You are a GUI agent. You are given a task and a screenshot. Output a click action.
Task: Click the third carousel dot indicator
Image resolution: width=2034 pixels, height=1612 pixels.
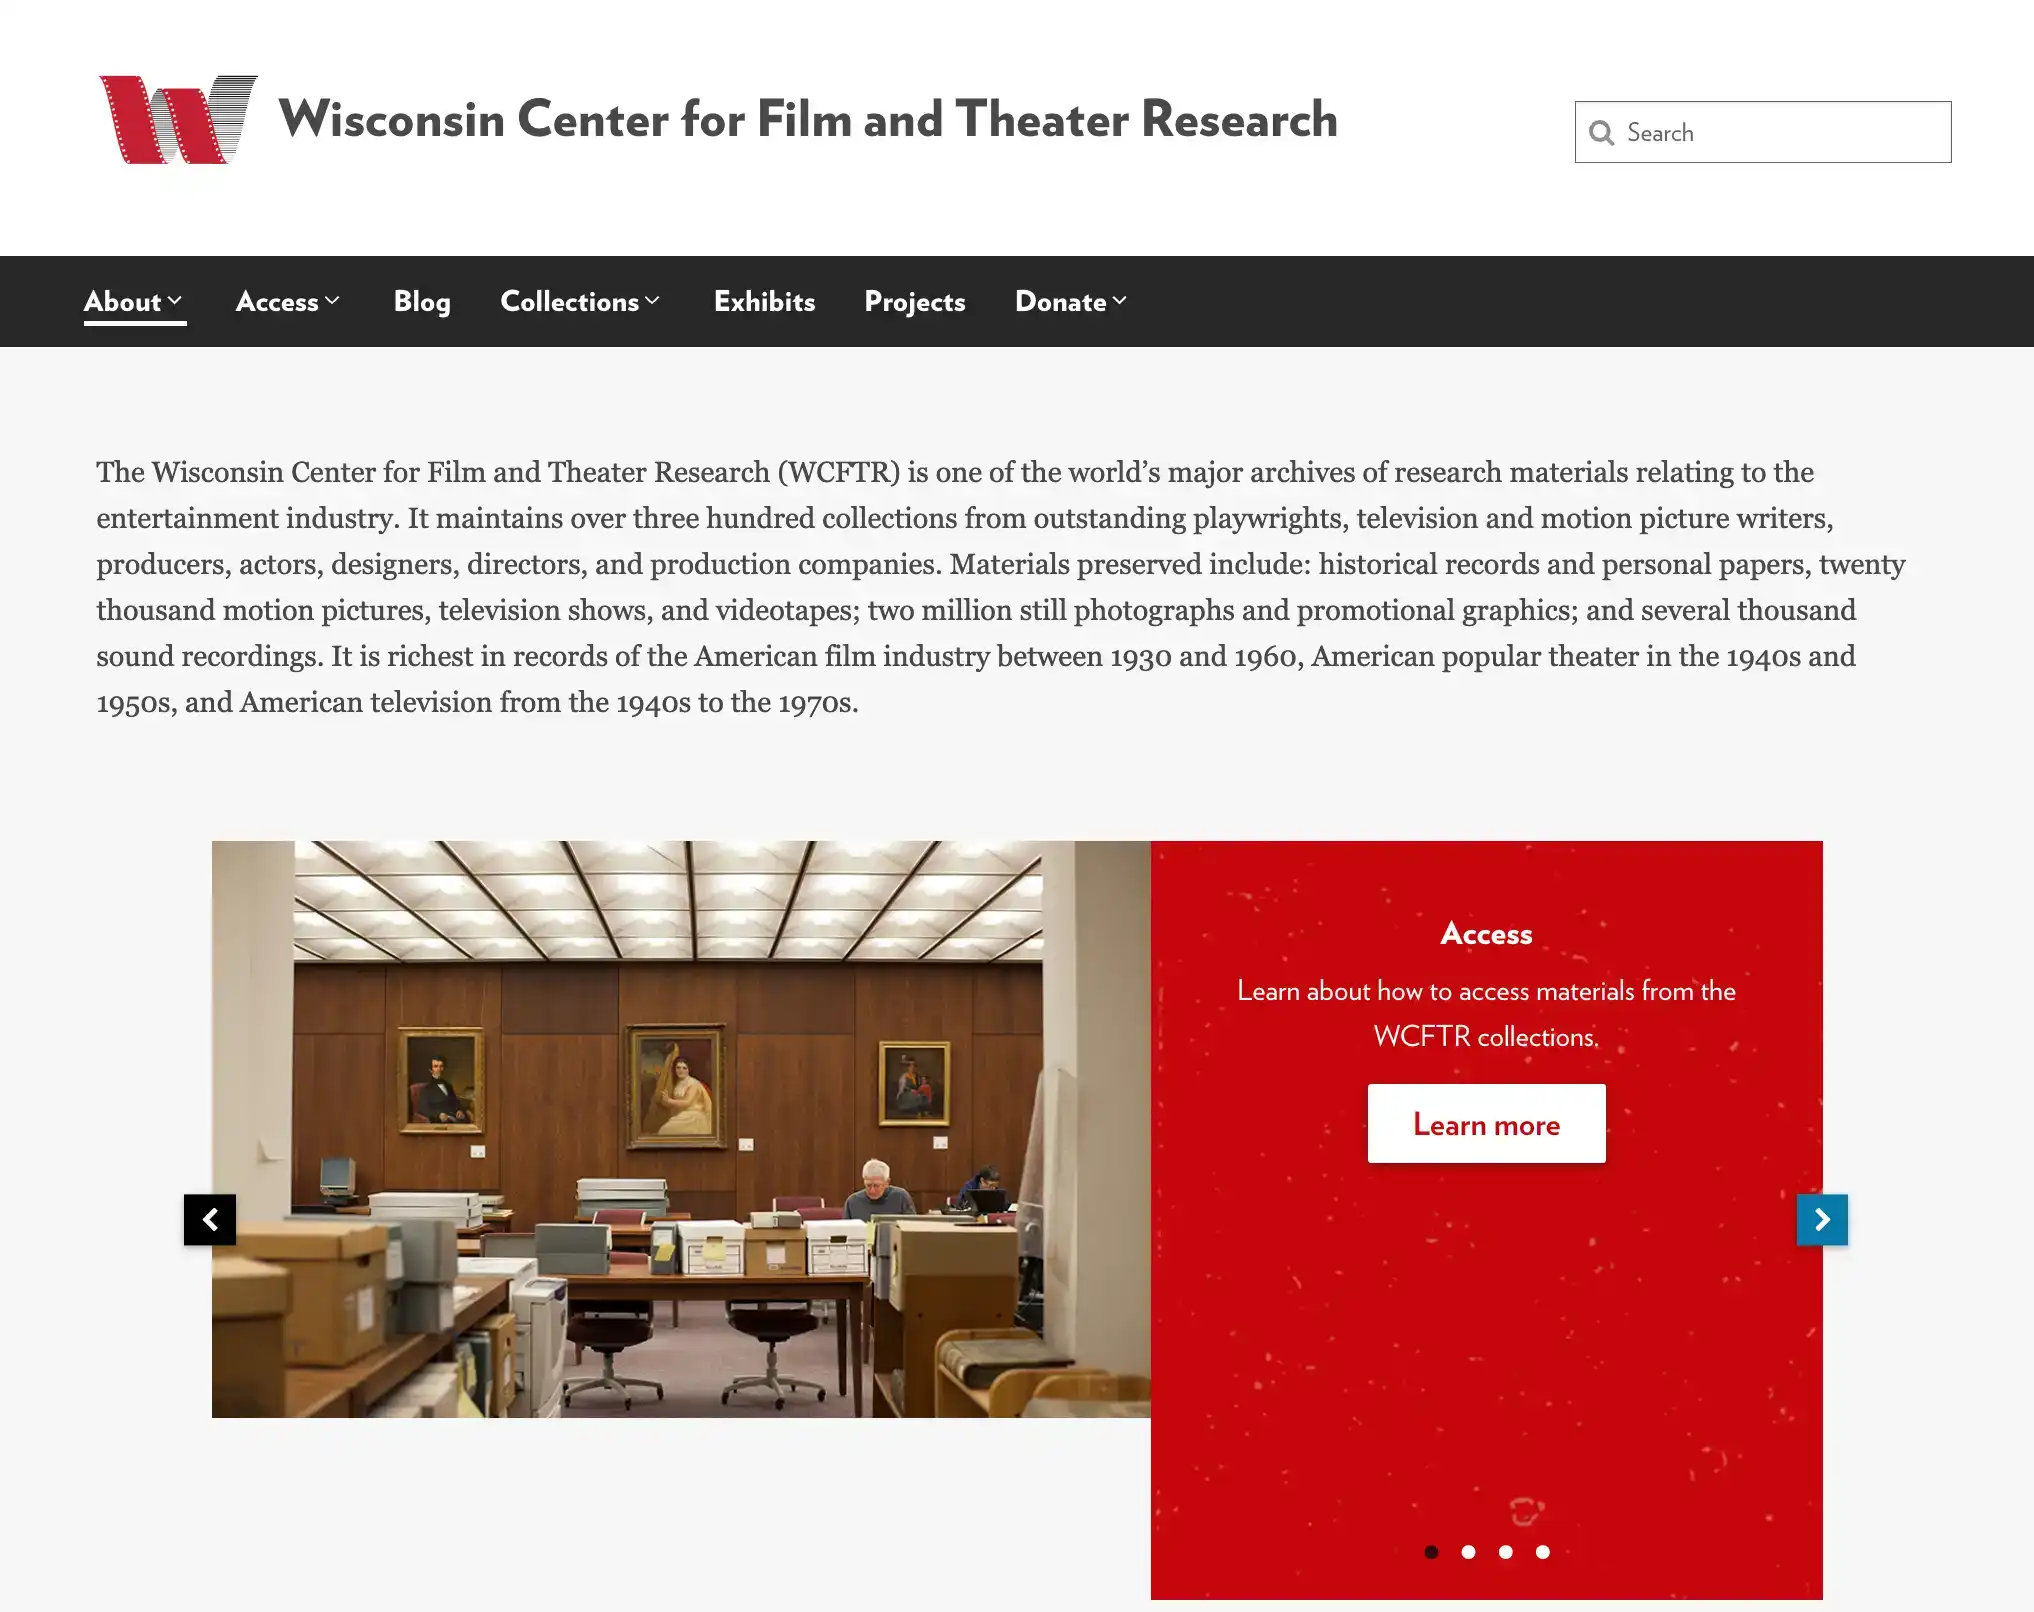1504,1553
